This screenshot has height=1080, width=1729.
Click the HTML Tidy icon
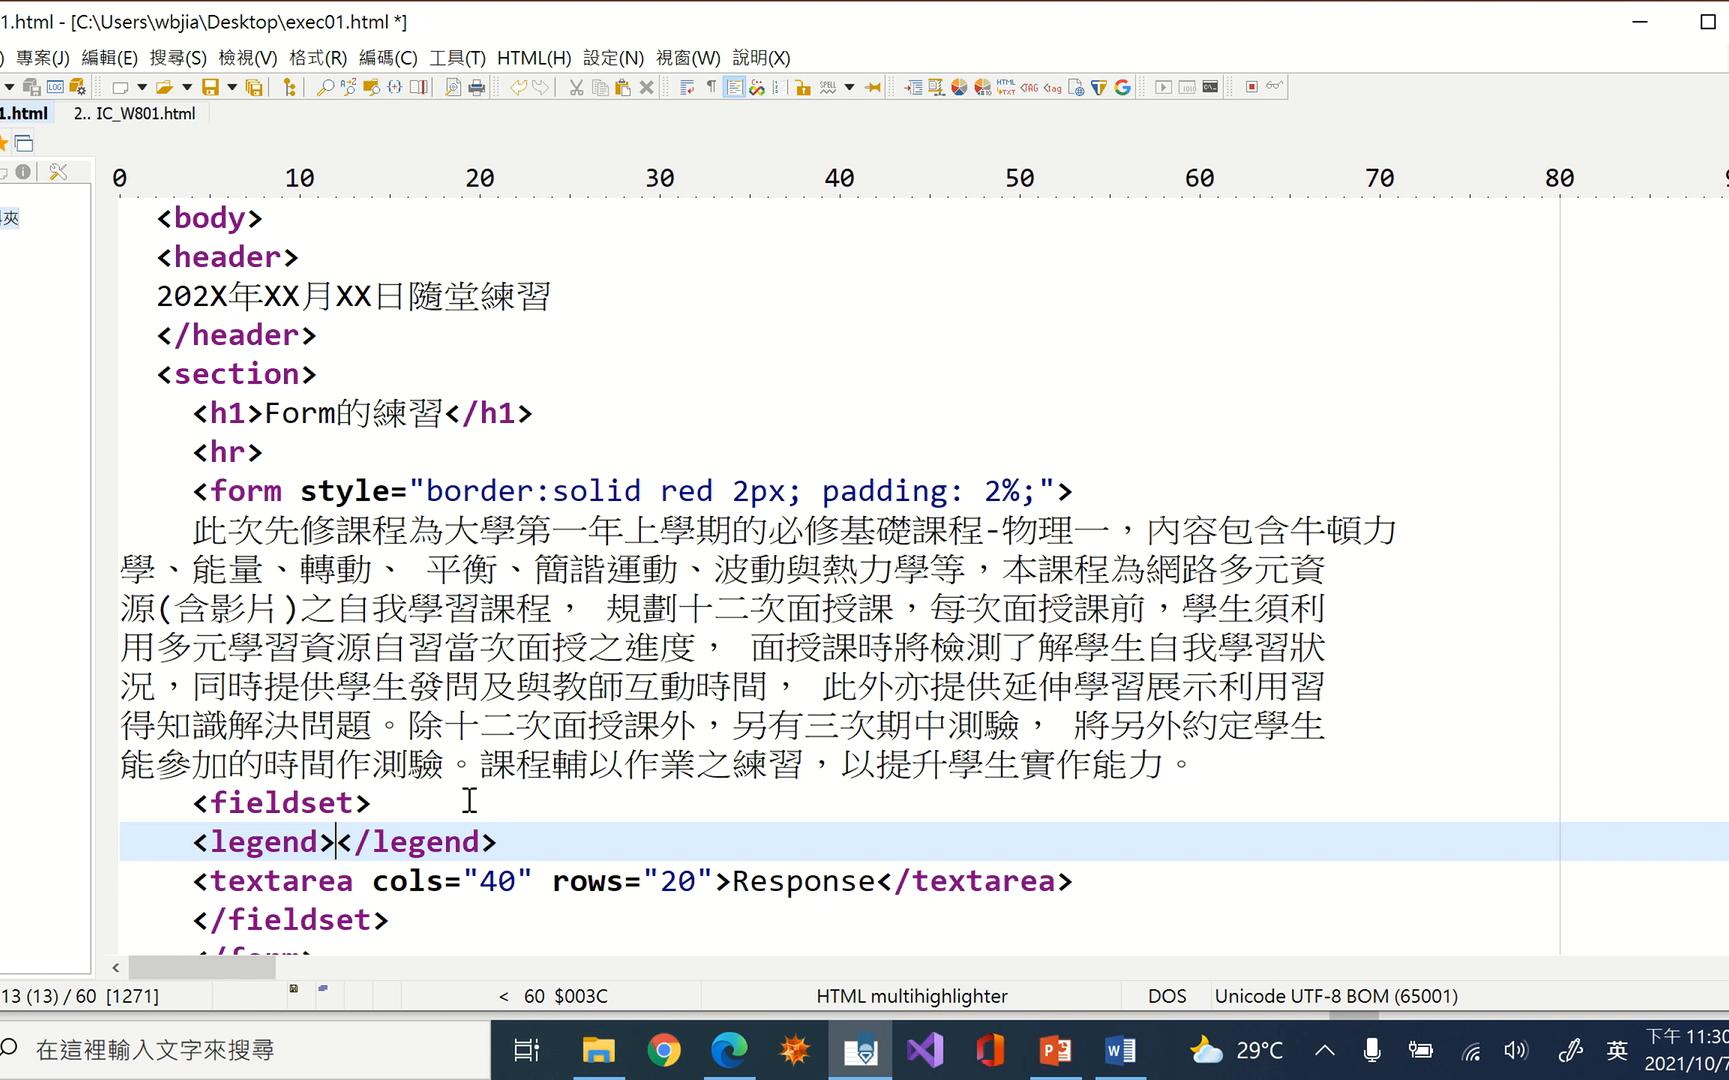1099,87
